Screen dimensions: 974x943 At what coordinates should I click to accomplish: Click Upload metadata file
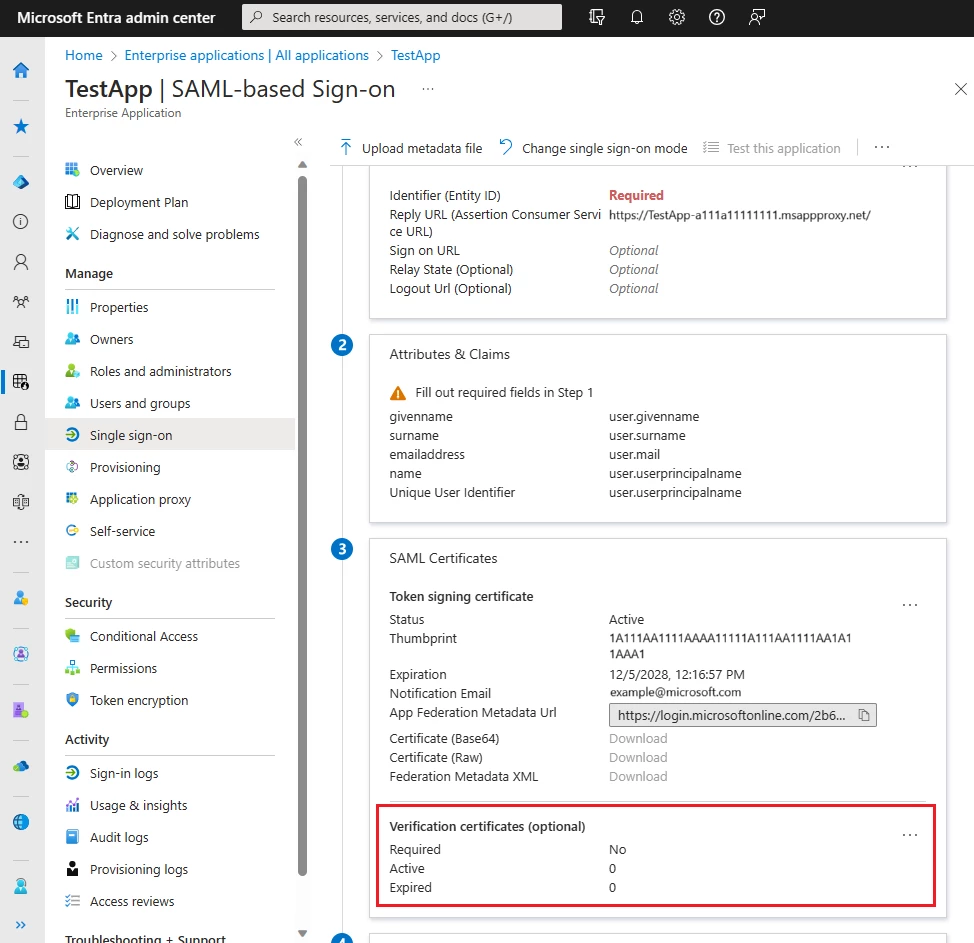[x=411, y=148]
